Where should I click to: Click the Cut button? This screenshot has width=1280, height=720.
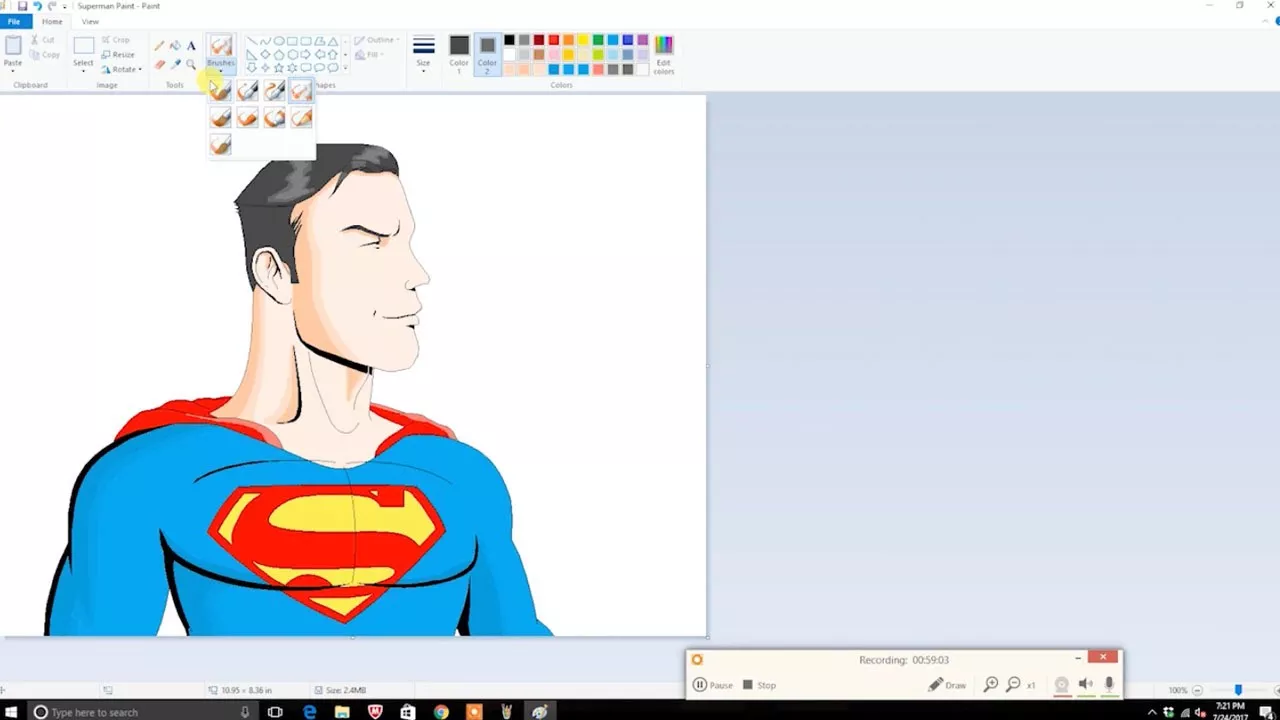43,40
